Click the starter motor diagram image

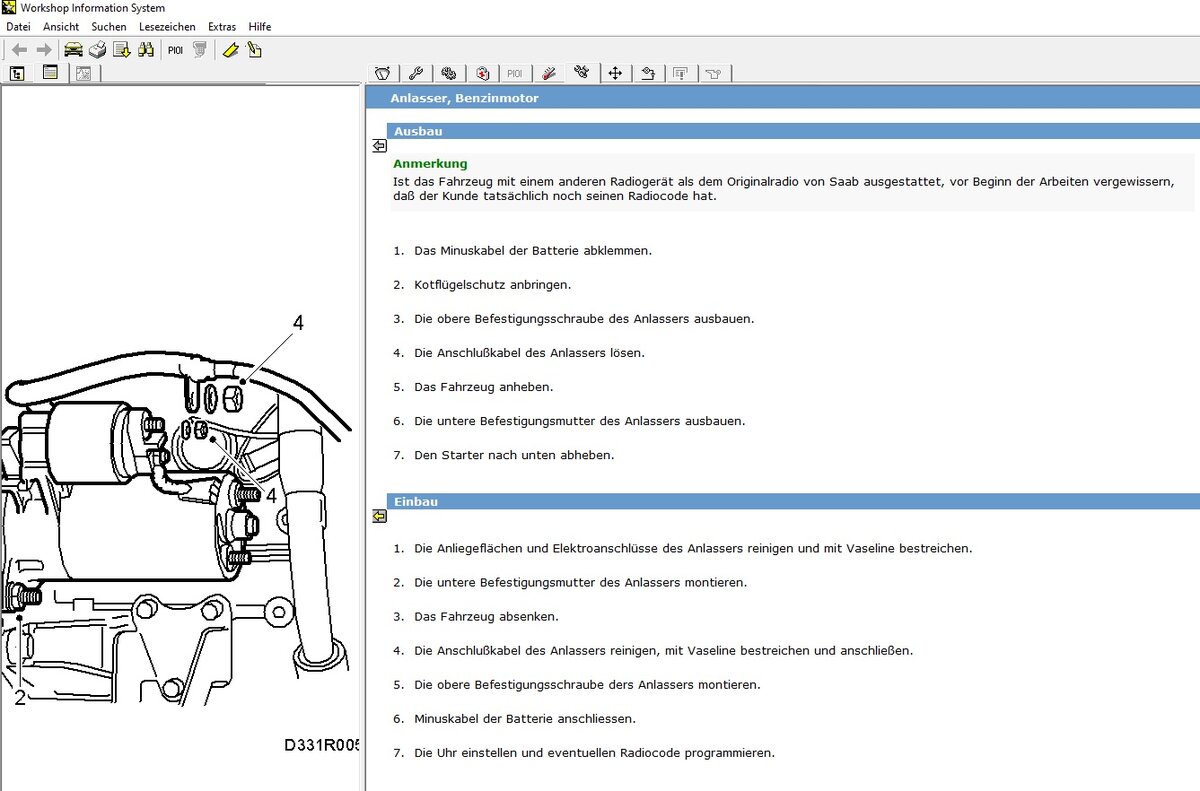pyautogui.click(x=180, y=520)
